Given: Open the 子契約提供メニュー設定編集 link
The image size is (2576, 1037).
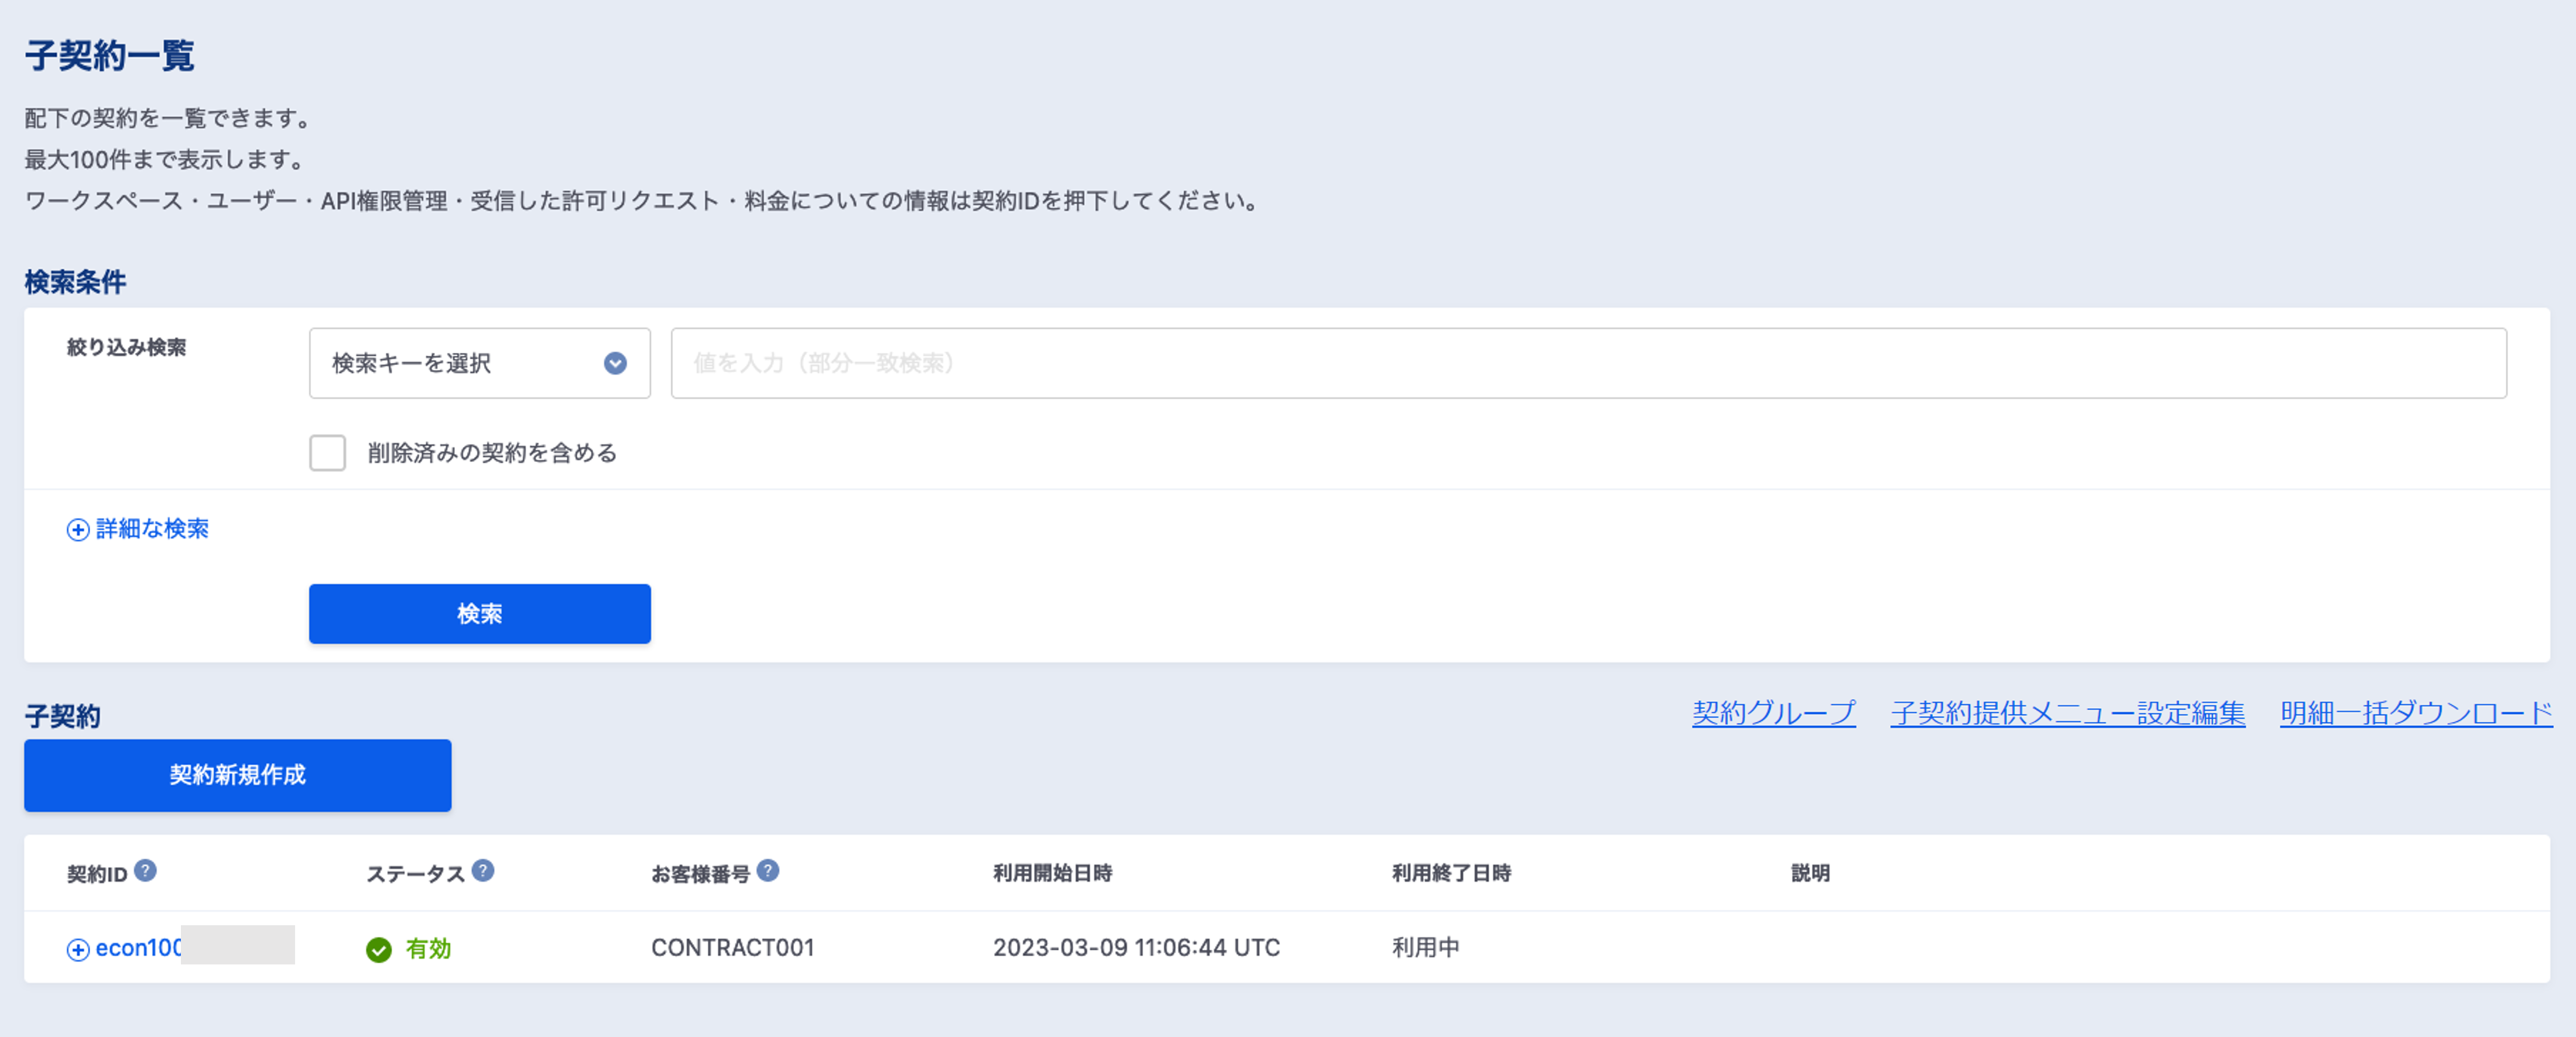Looking at the screenshot, I should tap(2067, 713).
